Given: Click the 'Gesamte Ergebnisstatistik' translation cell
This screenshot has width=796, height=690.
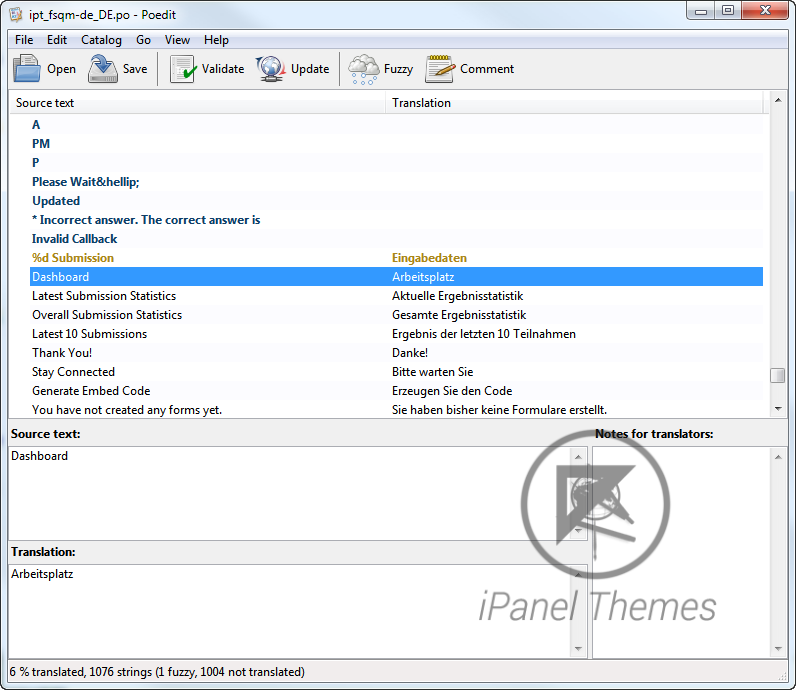Looking at the screenshot, I should 459,315.
